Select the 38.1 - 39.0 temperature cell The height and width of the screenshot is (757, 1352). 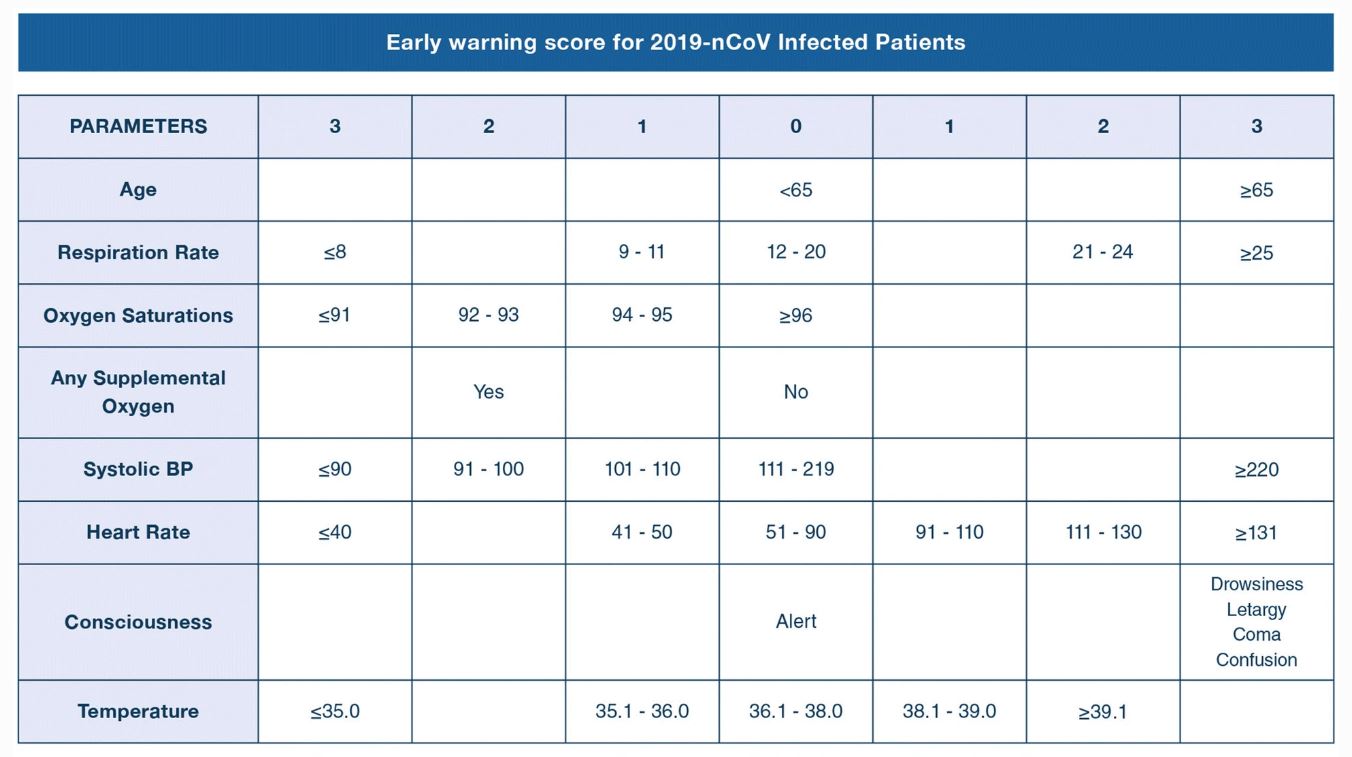(x=949, y=711)
